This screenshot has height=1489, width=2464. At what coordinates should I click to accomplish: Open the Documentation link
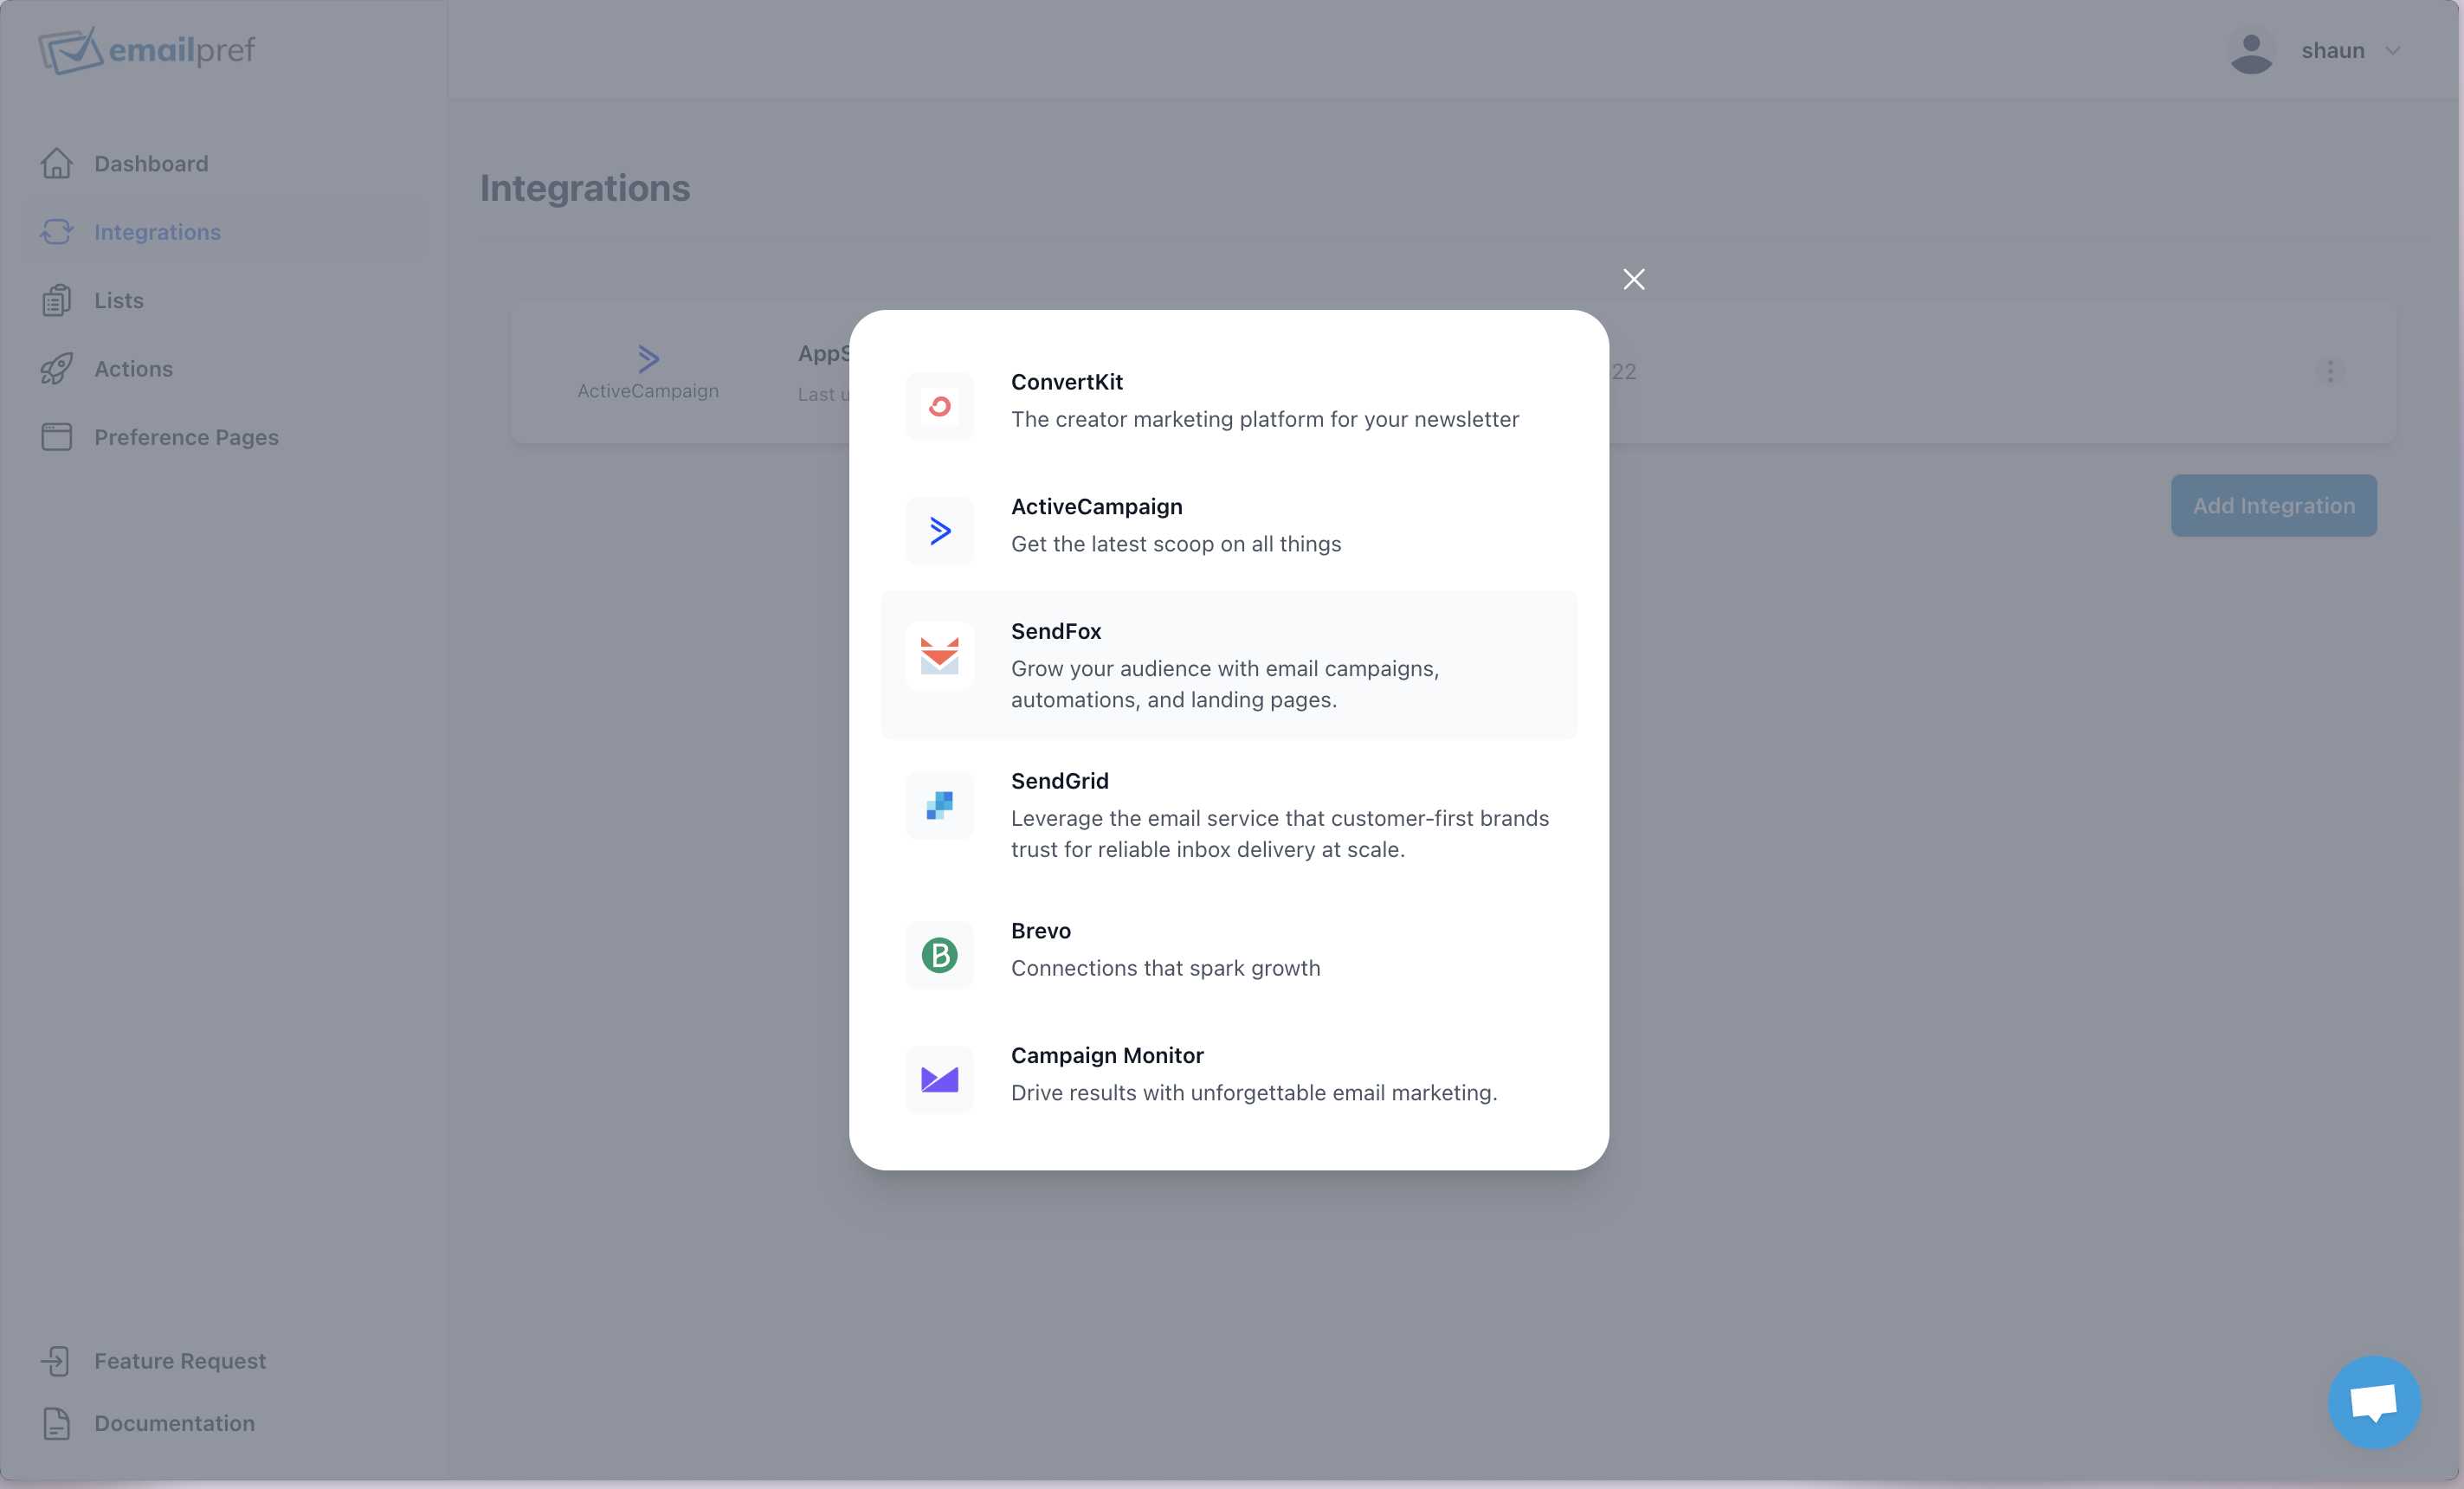pyautogui.click(x=174, y=1423)
